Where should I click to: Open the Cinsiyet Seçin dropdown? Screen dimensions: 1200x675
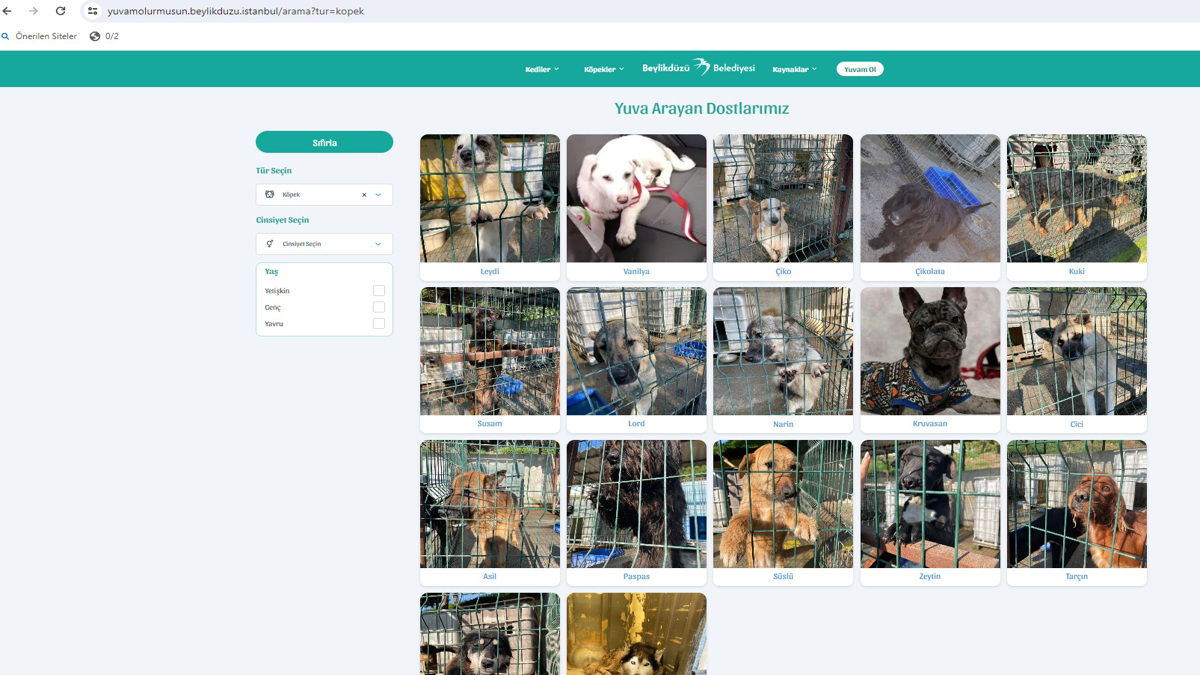[x=324, y=244]
